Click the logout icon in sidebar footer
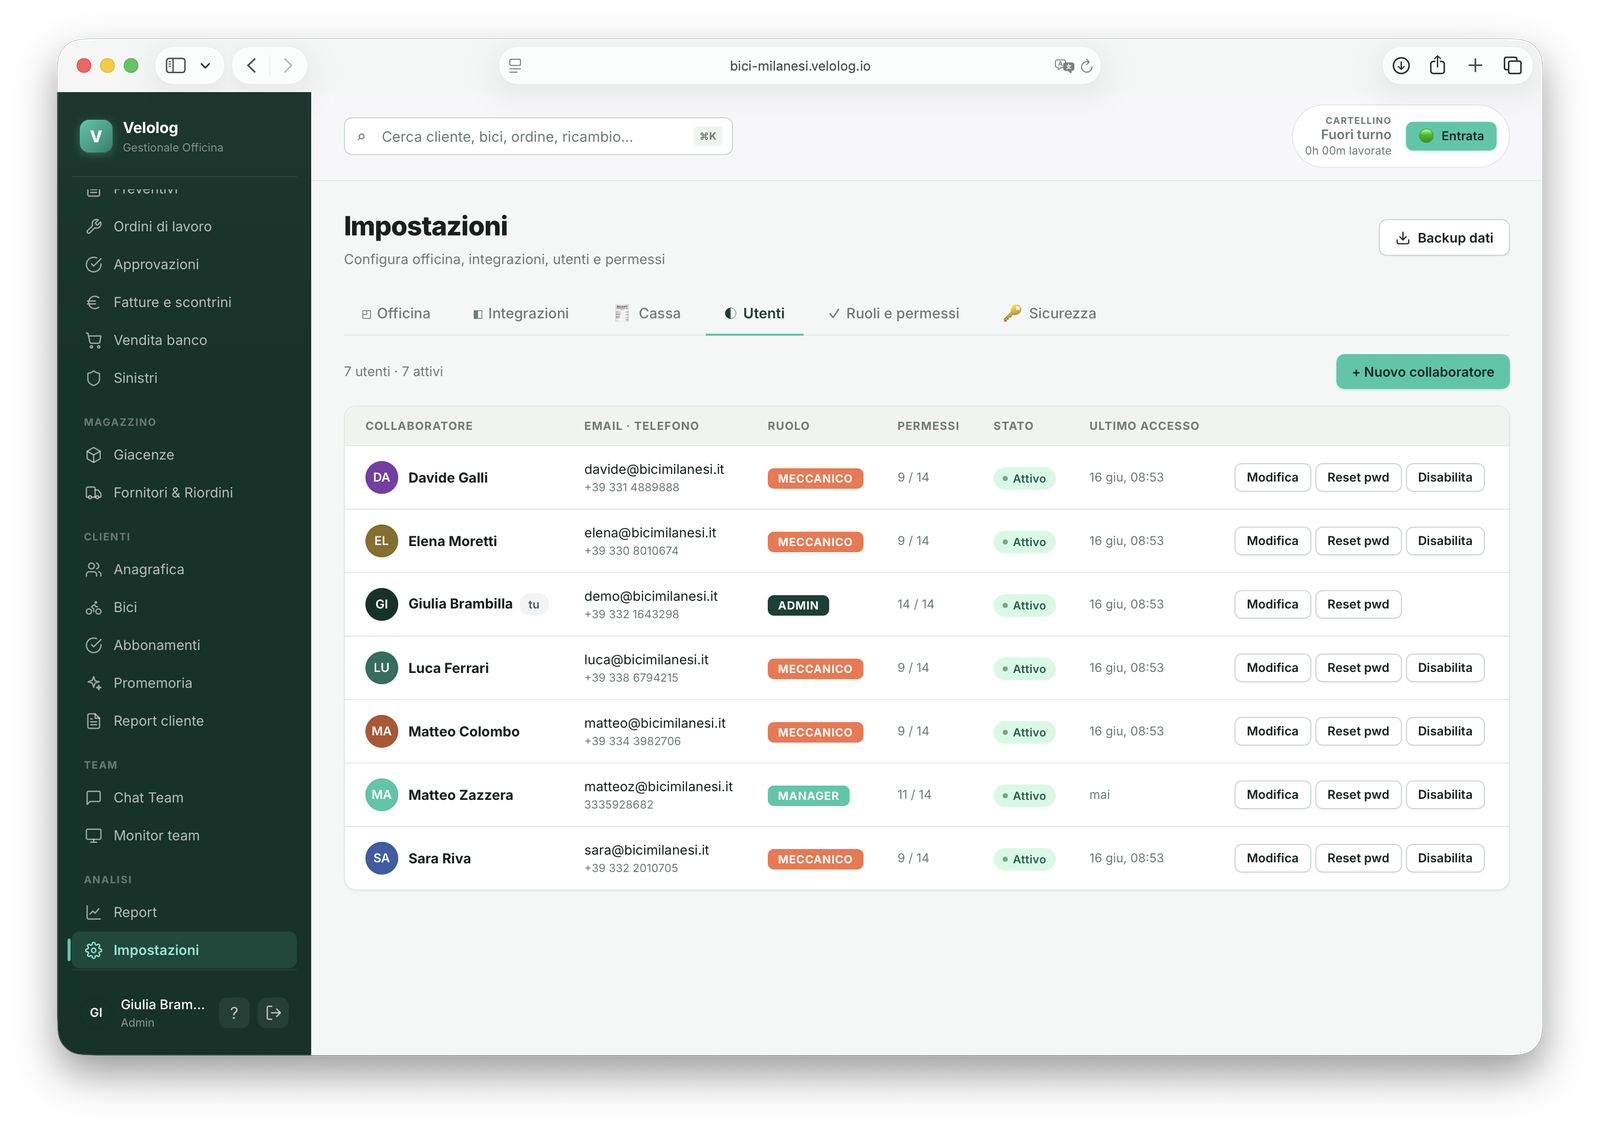The width and height of the screenshot is (1600, 1131). (274, 1013)
